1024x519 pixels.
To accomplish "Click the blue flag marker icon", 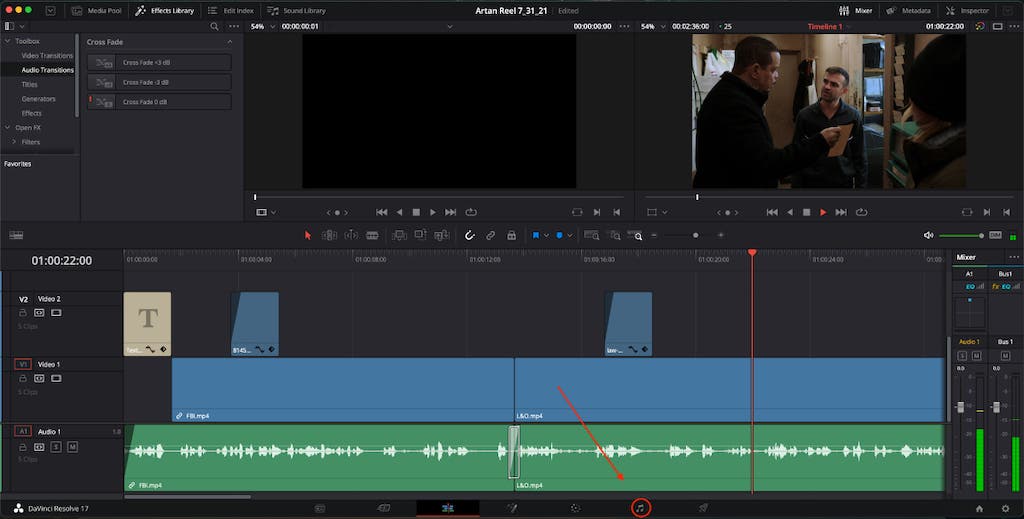I will point(536,236).
